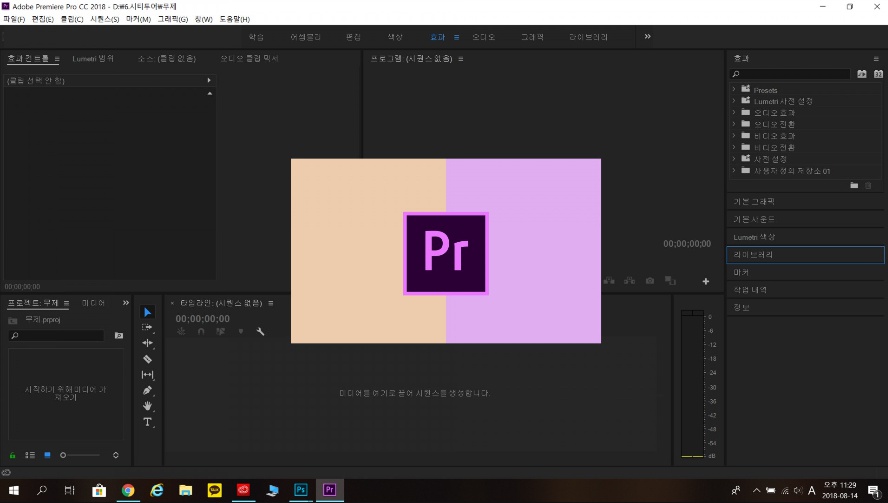Open timeline display settings wrench icon
The image size is (888, 503).
261,332
